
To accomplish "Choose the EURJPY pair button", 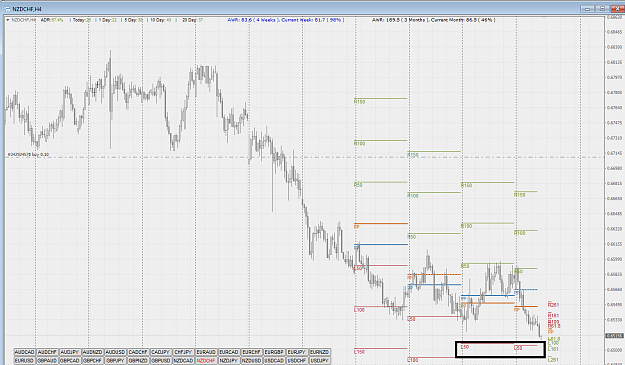I will (297, 352).
